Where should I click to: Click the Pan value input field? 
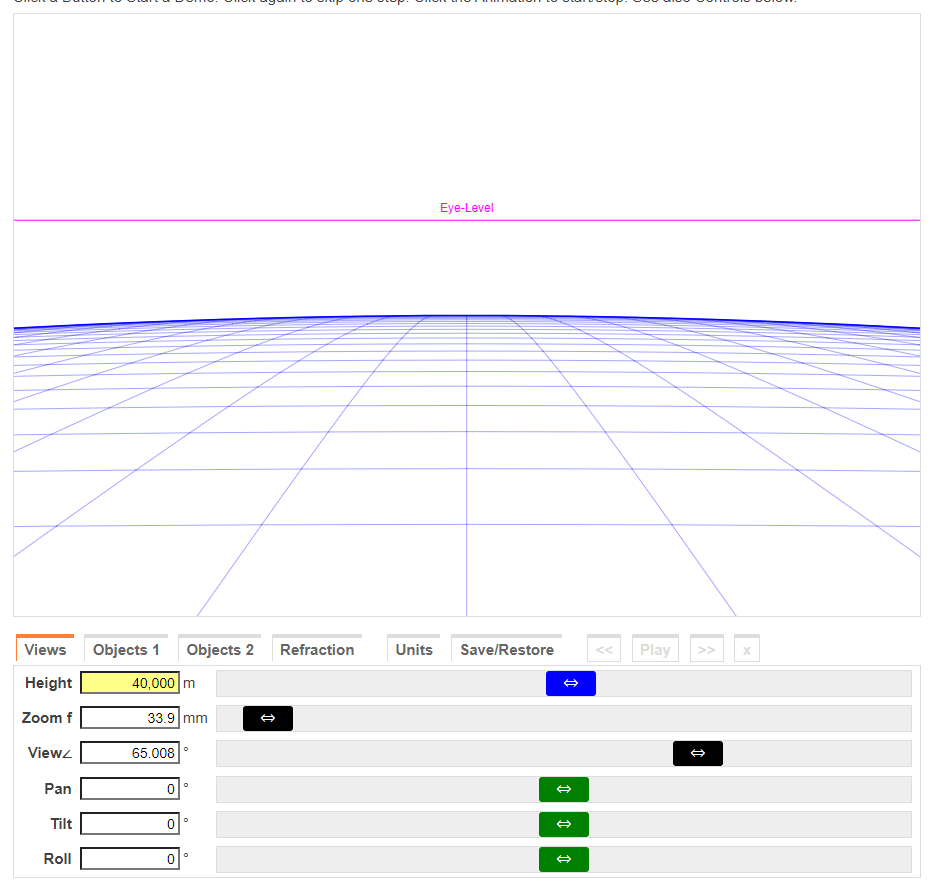[130, 789]
